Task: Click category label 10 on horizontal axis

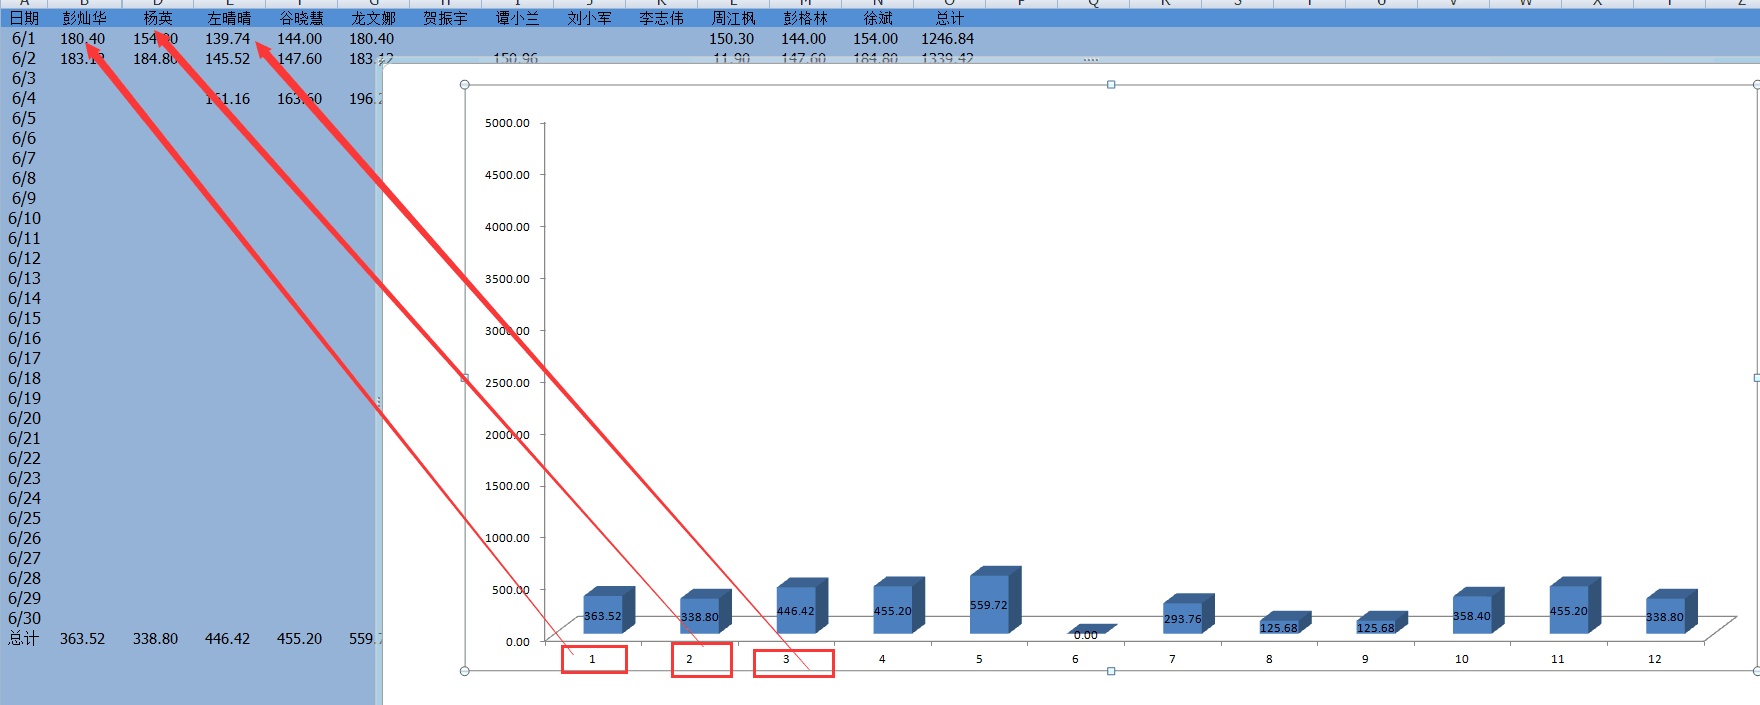Action: [1462, 659]
